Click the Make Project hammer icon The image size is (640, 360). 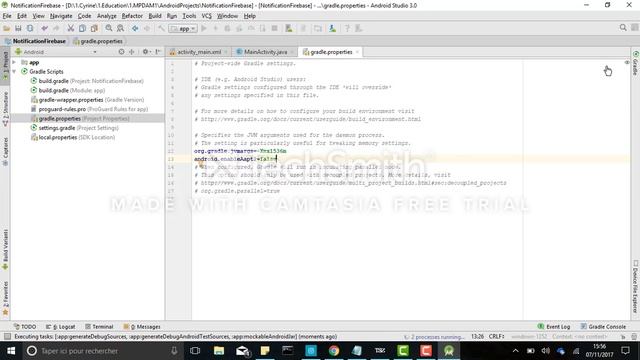point(162,28)
